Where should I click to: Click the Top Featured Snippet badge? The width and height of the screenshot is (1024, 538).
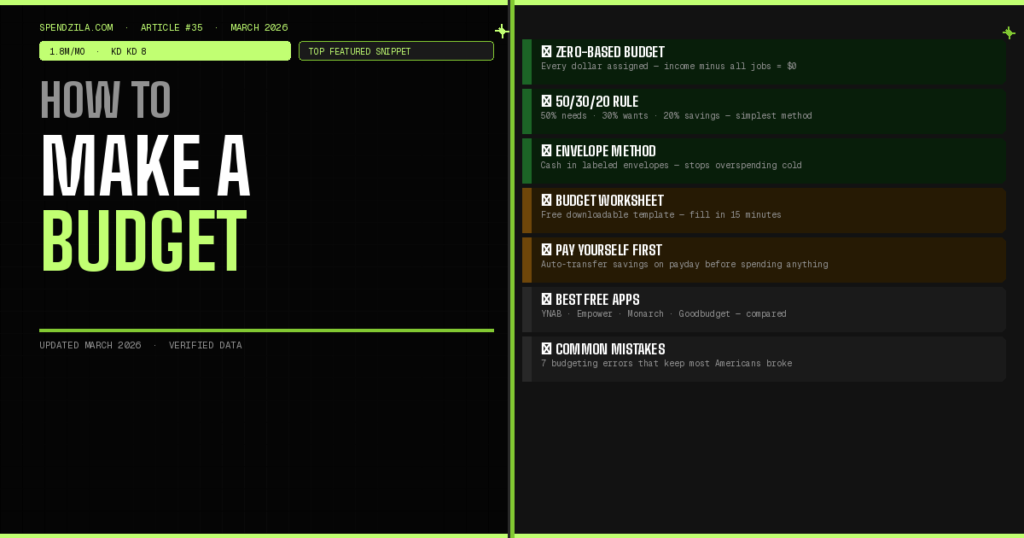pos(396,51)
